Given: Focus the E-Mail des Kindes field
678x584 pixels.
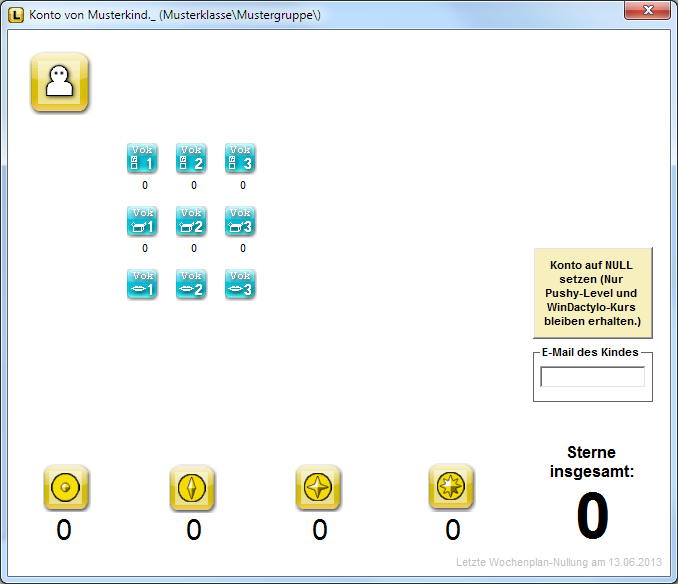Looking at the screenshot, I should 592,377.
